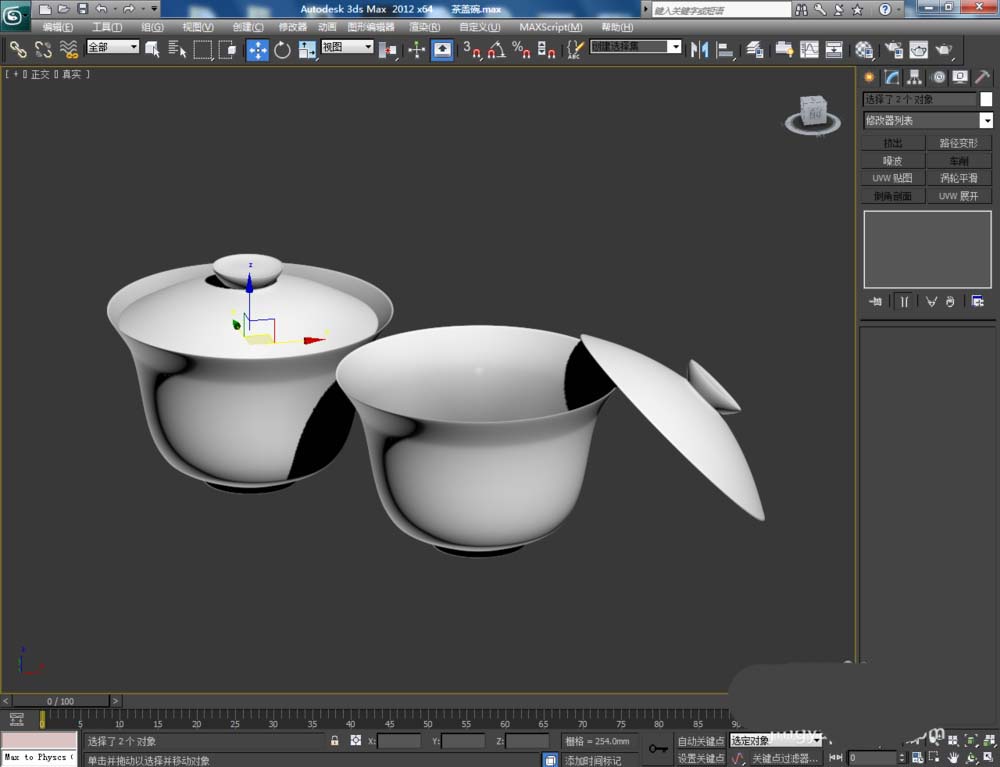Viewport: 1000px width, 767px height.
Task: Click the object color swatch beside name field
Action: pyautogui.click(x=986, y=99)
